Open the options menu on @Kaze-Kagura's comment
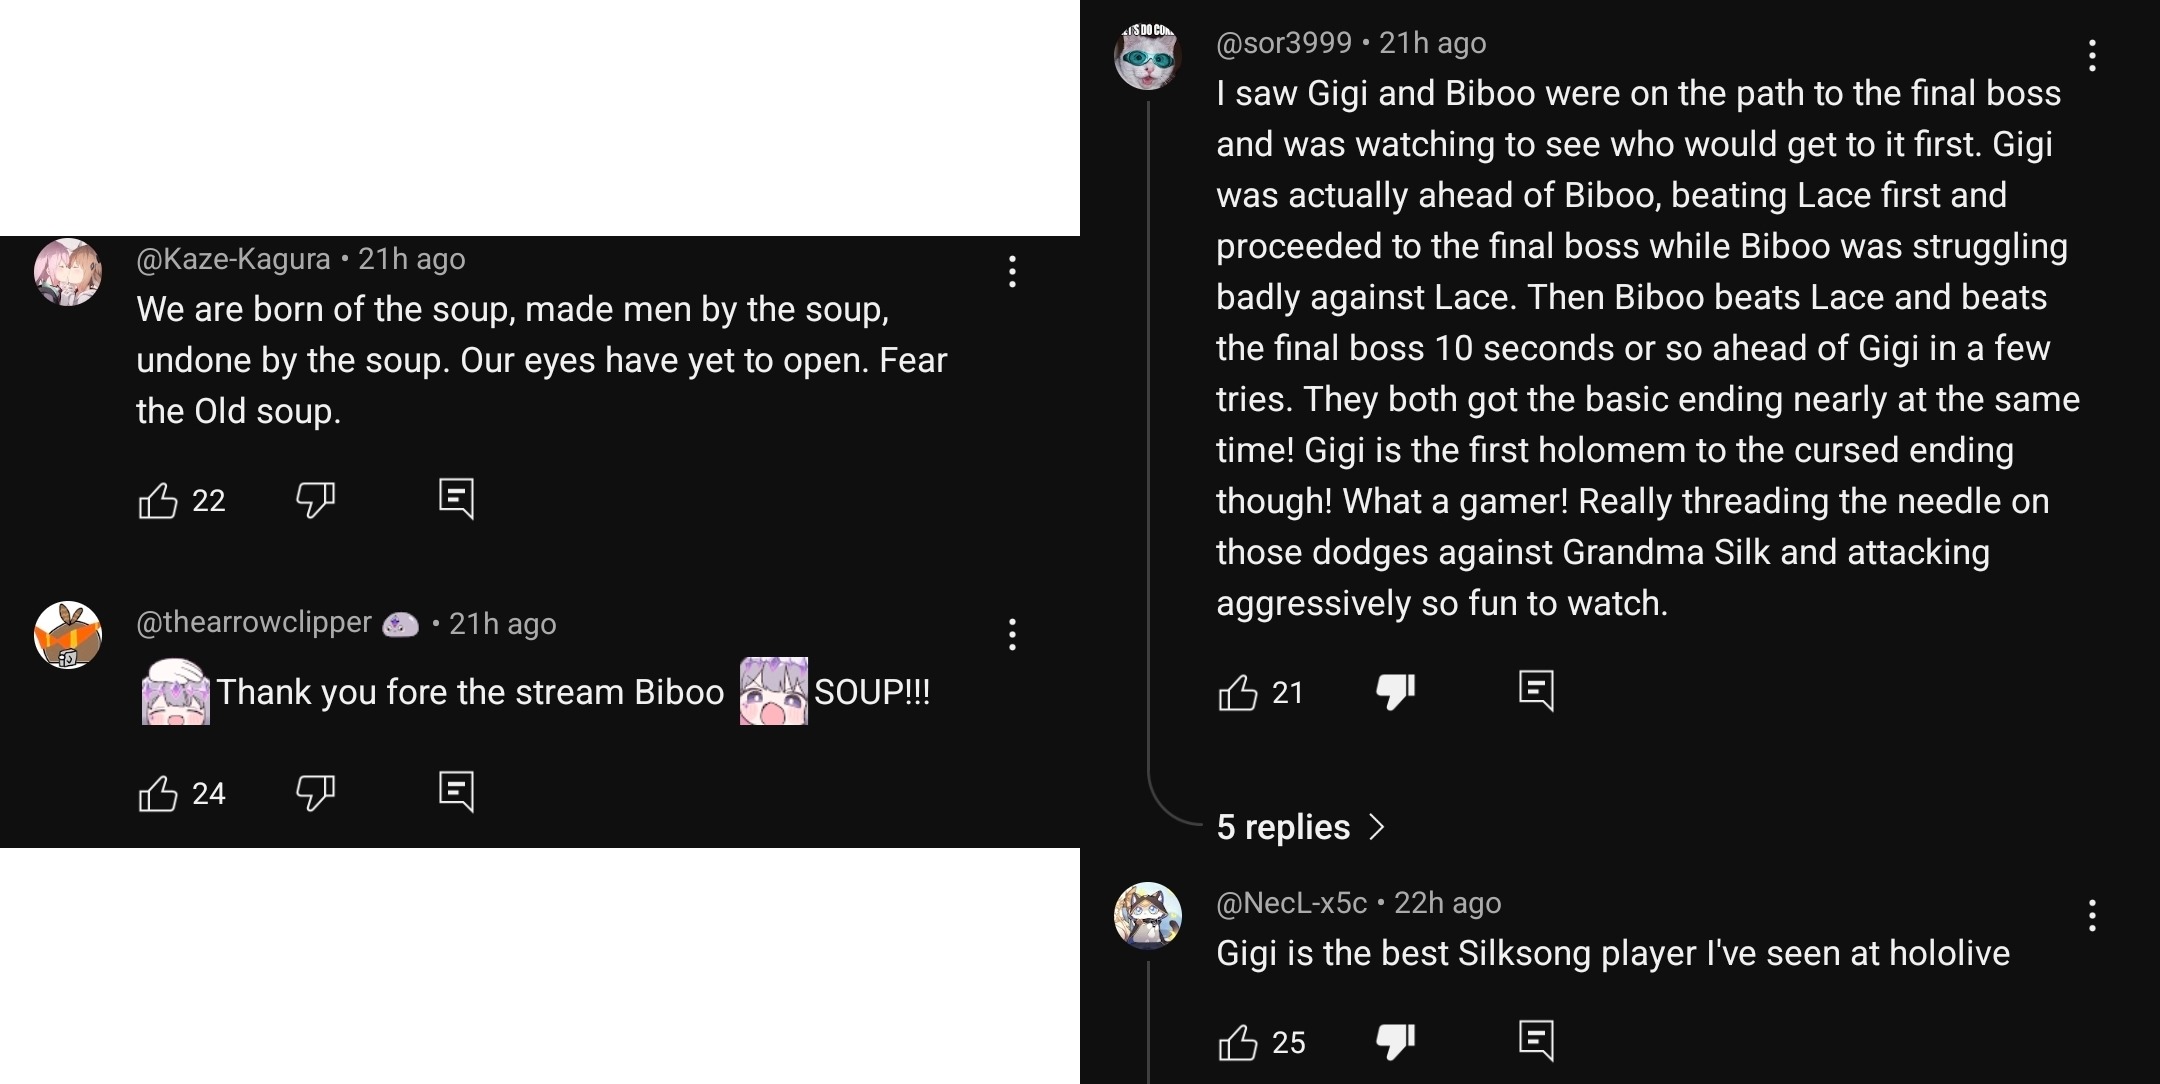2160x1084 pixels. pos(1012,272)
